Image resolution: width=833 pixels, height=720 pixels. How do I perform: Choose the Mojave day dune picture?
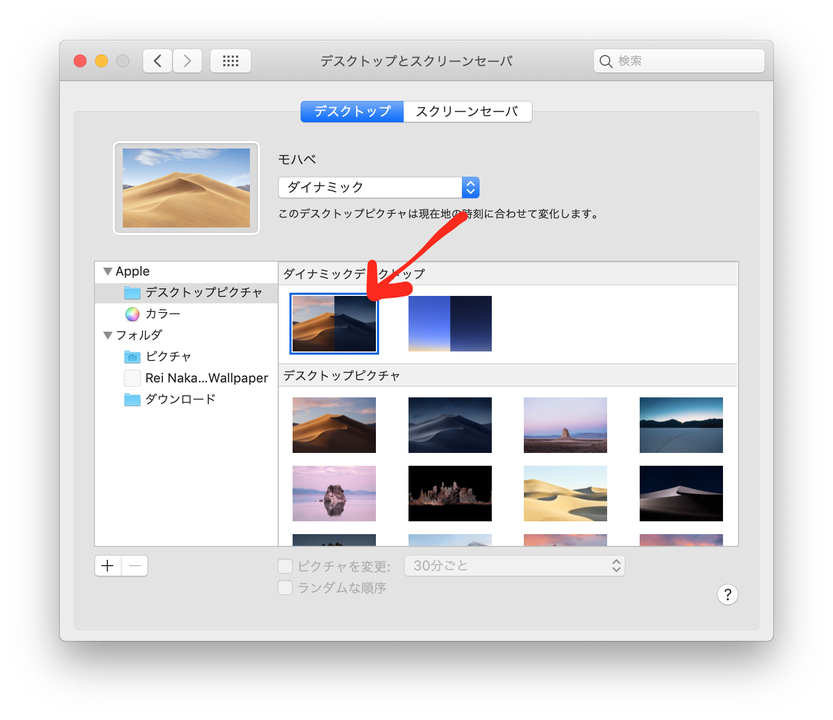[334, 425]
